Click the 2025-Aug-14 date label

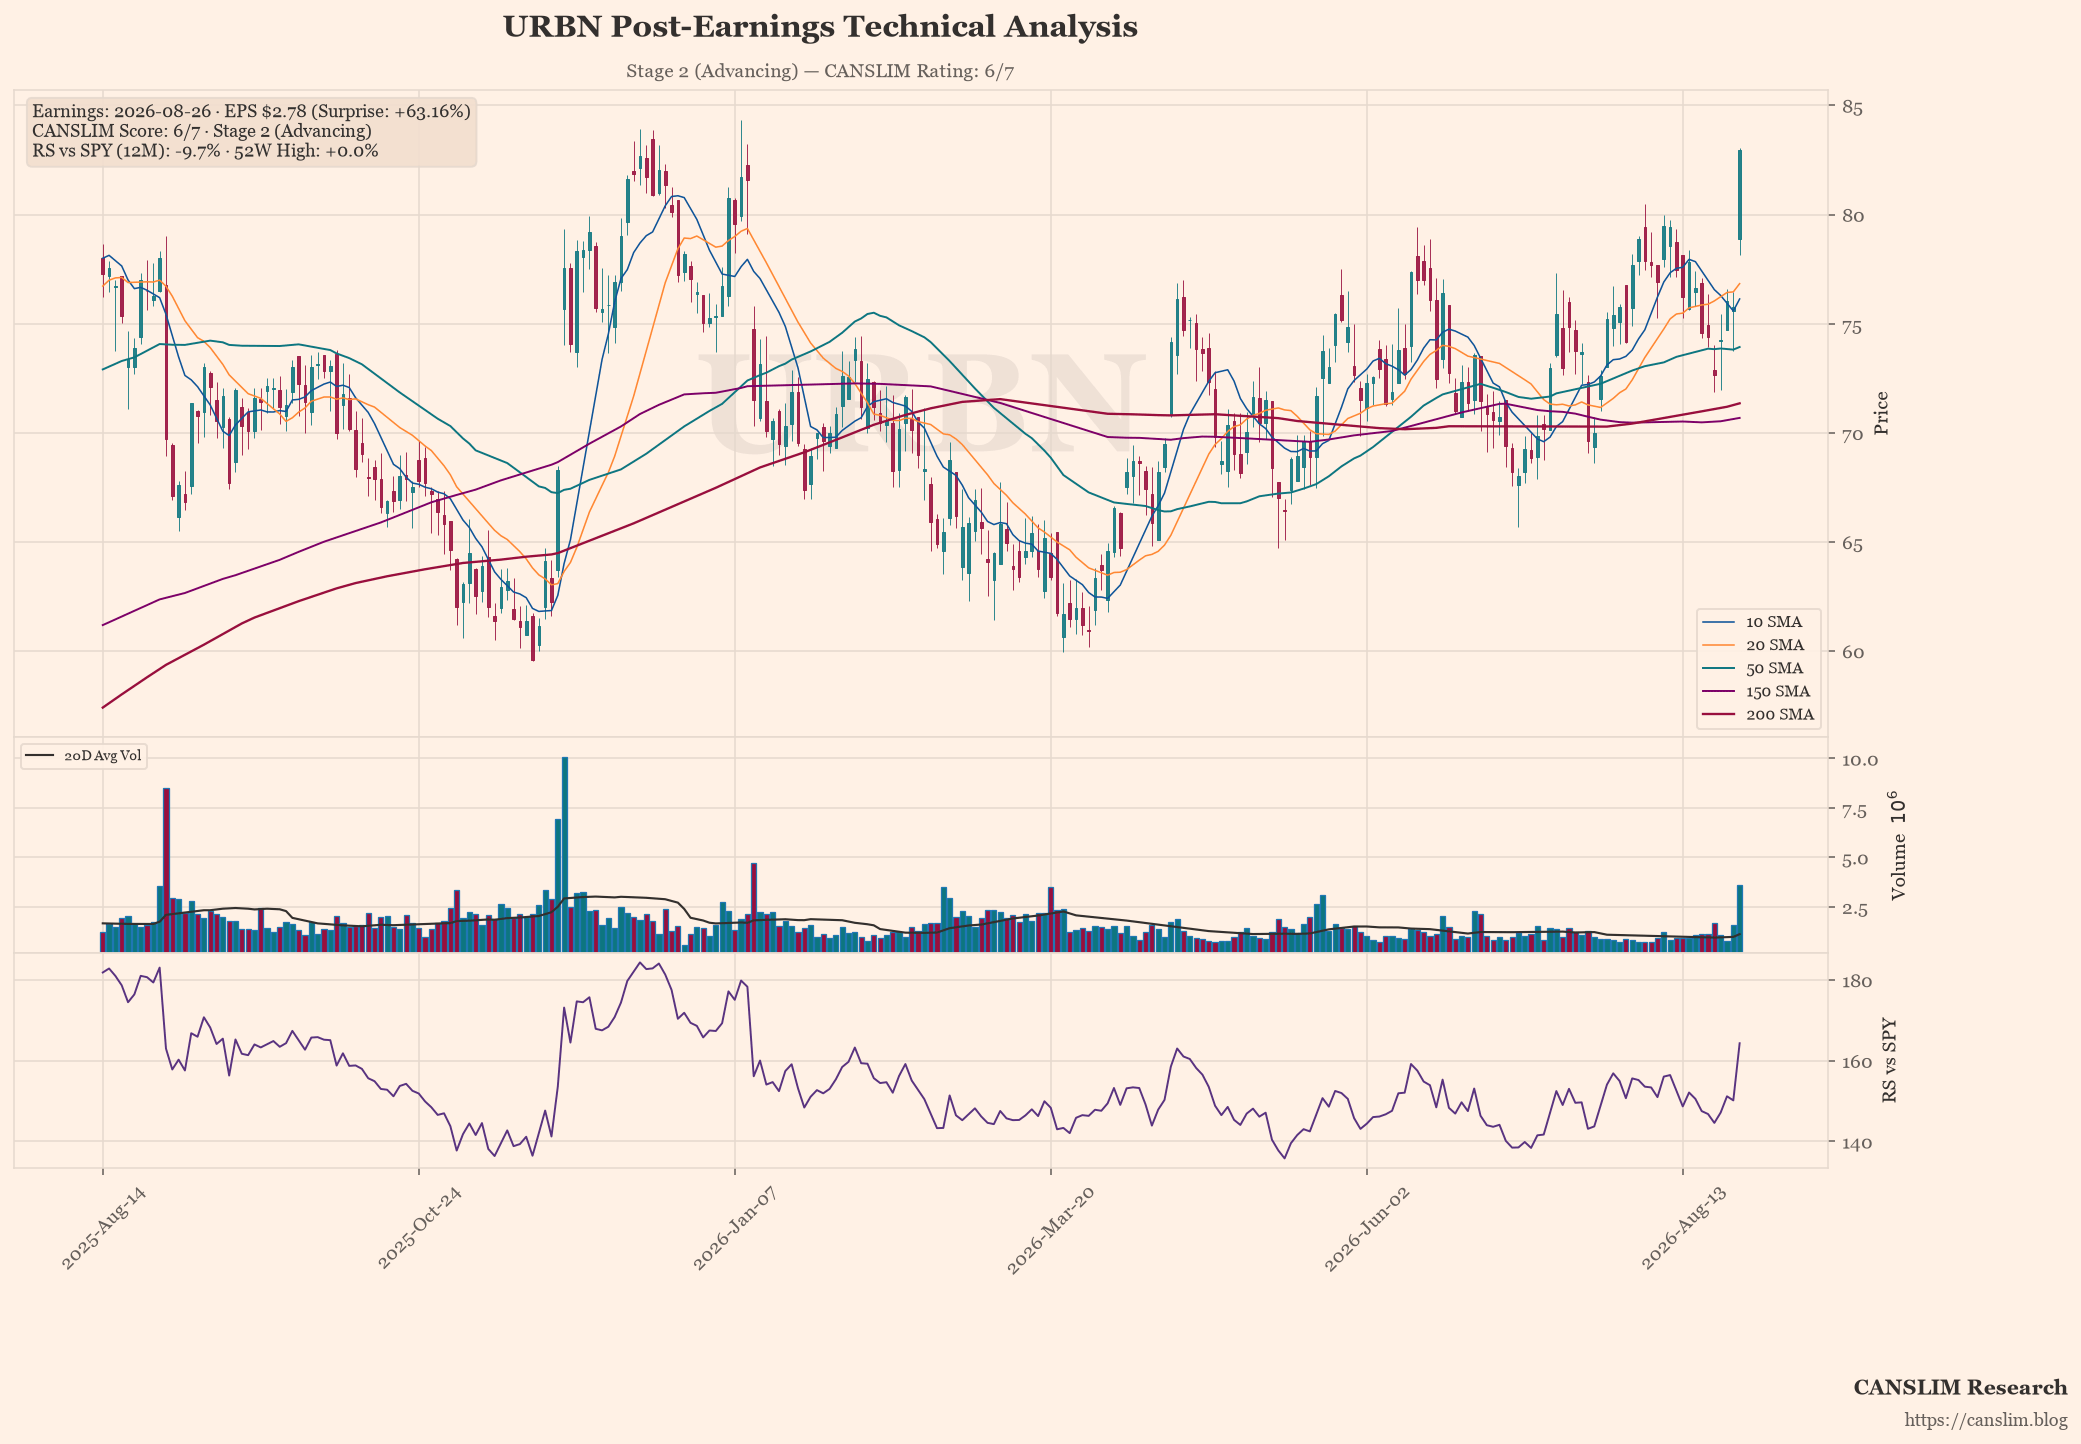click(x=104, y=1228)
